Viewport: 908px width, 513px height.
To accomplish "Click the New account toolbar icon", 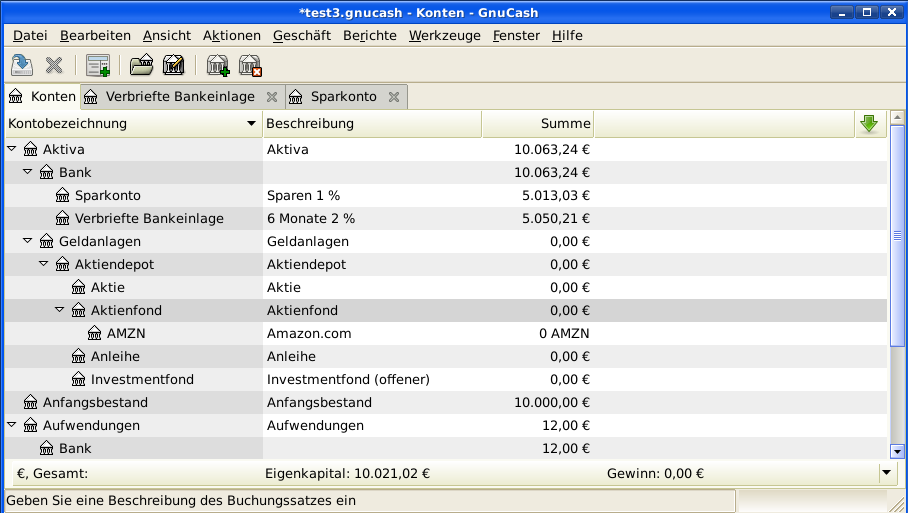I will (217, 66).
